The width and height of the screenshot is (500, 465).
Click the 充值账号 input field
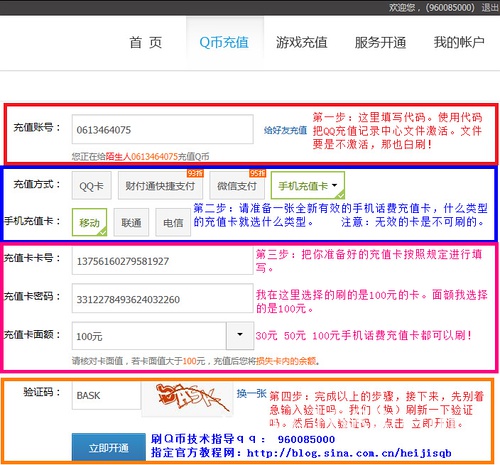[x=162, y=129]
